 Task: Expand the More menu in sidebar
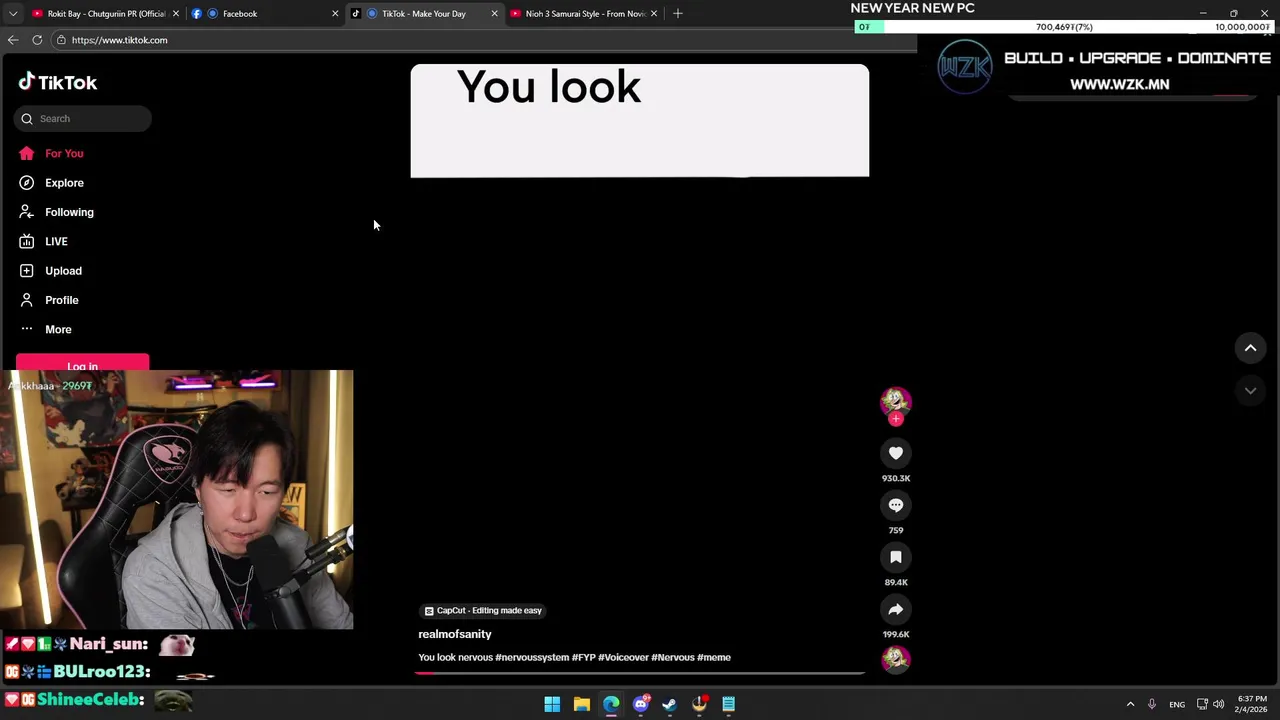[58, 329]
